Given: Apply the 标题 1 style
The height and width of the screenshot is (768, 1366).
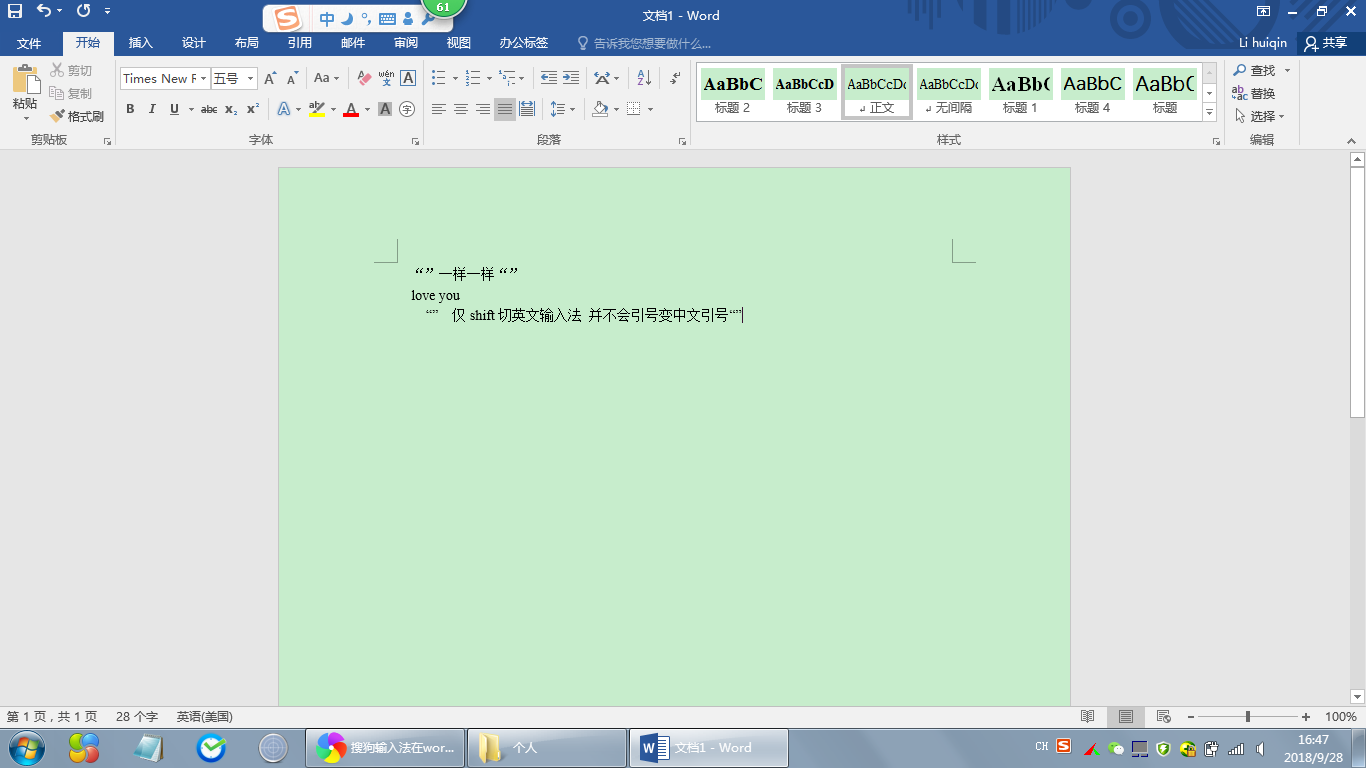Looking at the screenshot, I should click(1021, 93).
